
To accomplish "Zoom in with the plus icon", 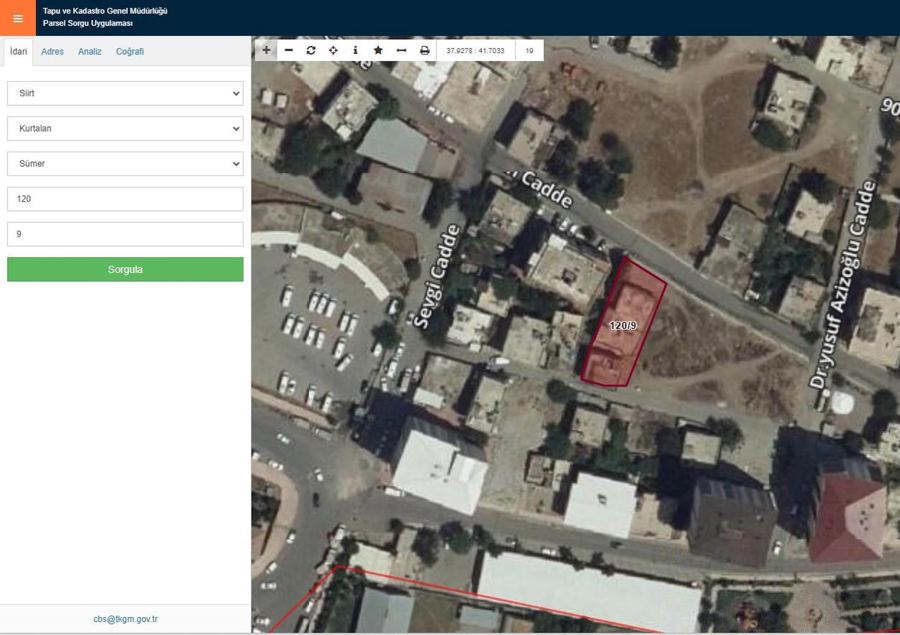I will pos(266,51).
